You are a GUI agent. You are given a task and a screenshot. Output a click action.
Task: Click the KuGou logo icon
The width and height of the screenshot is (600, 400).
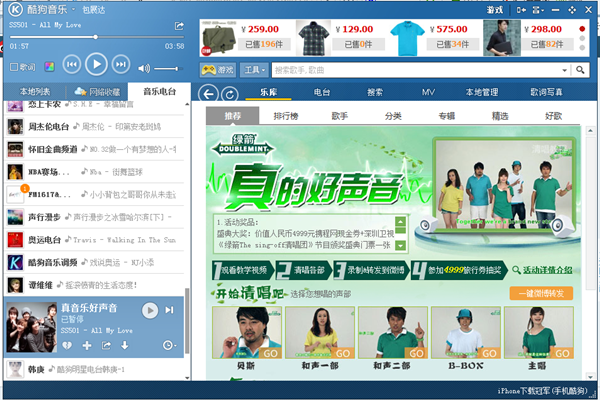(15, 9)
